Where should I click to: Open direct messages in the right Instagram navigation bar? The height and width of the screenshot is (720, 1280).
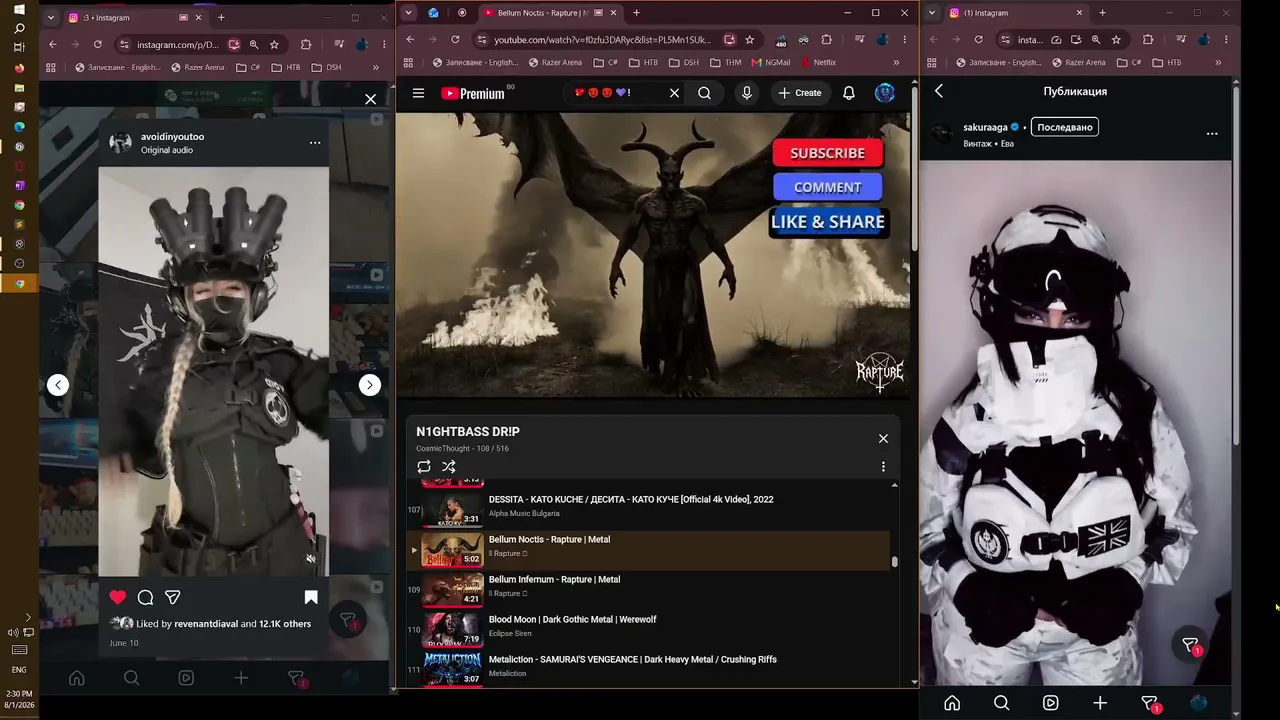(x=1150, y=704)
